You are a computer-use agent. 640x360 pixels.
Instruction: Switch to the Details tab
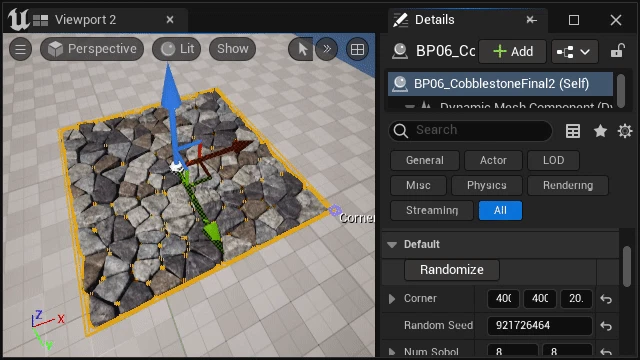pyautogui.click(x=435, y=20)
